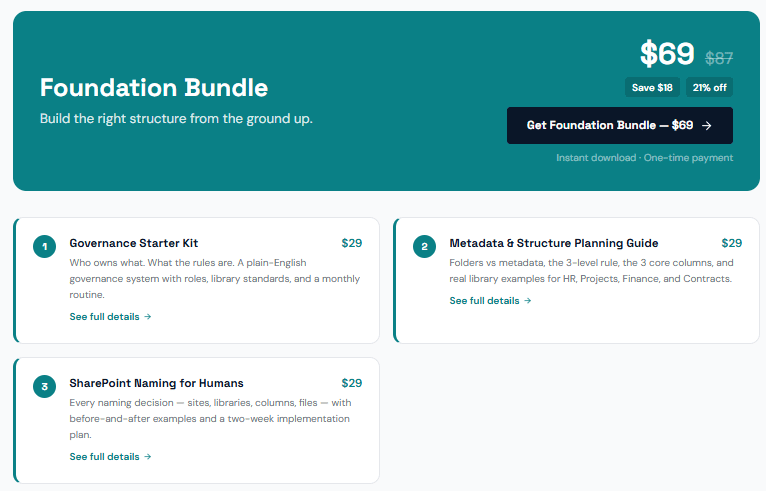Image resolution: width=766 pixels, height=491 pixels.
Task: Click the 21% off badge
Action: 709,87
